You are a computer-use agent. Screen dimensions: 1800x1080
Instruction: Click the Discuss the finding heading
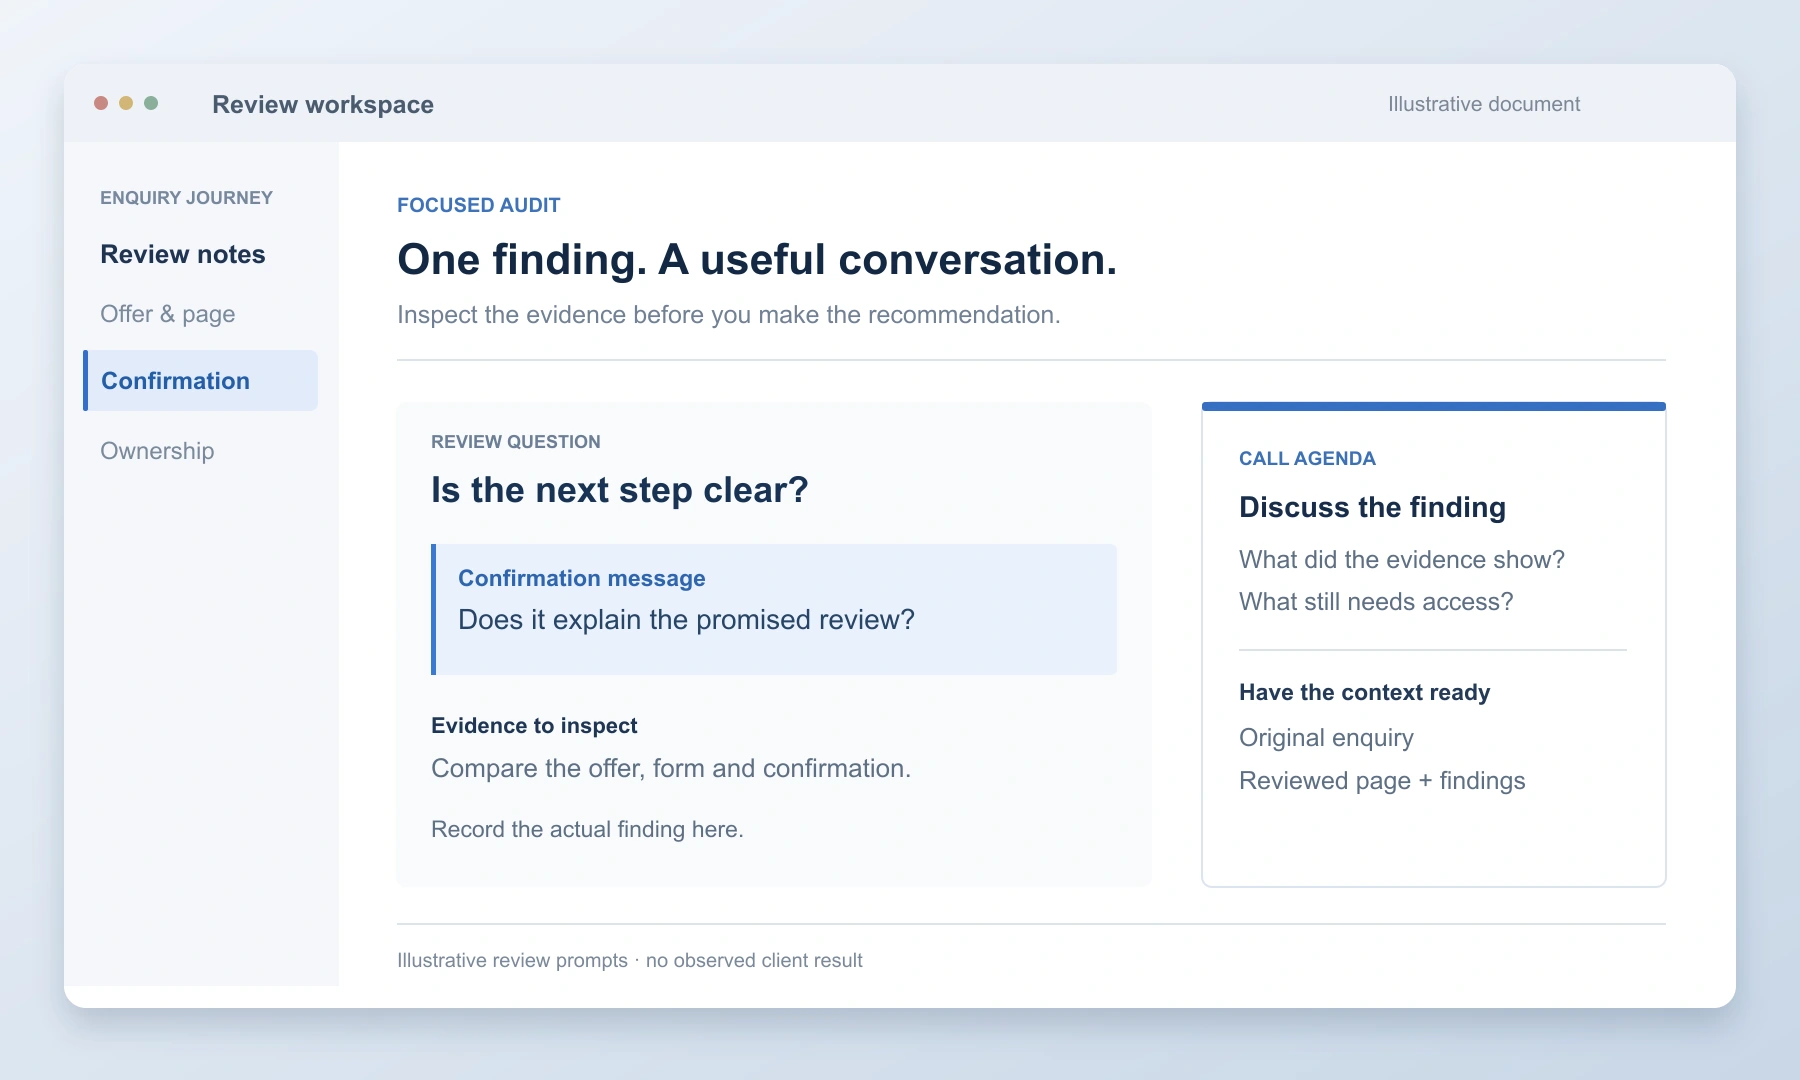(1372, 507)
